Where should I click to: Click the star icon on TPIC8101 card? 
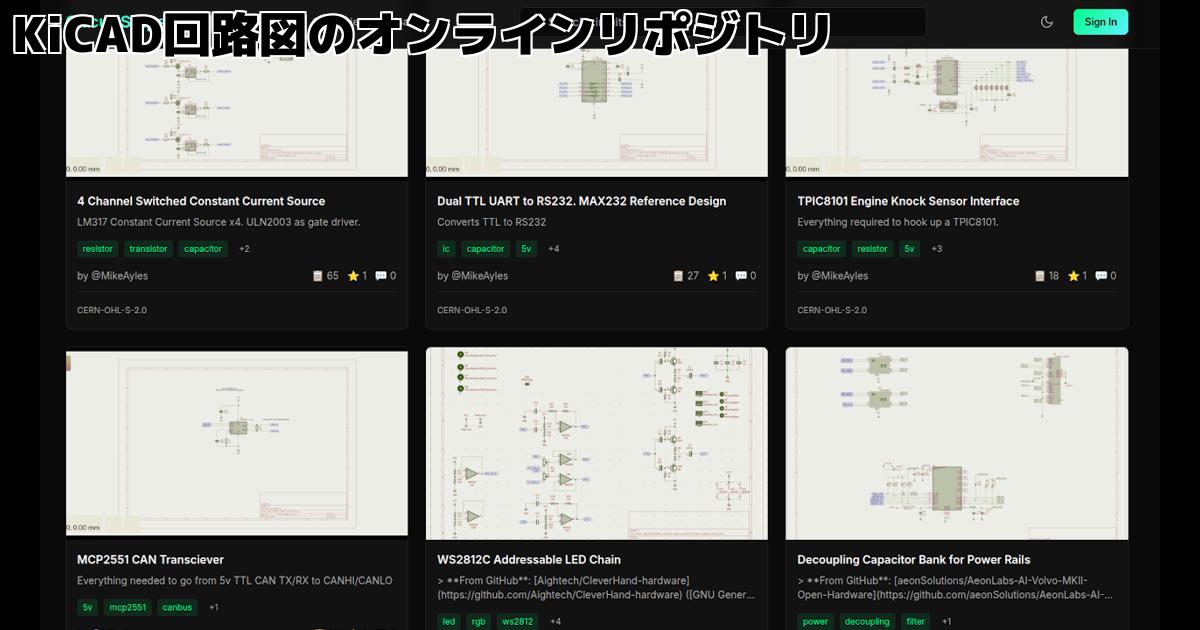point(1073,275)
